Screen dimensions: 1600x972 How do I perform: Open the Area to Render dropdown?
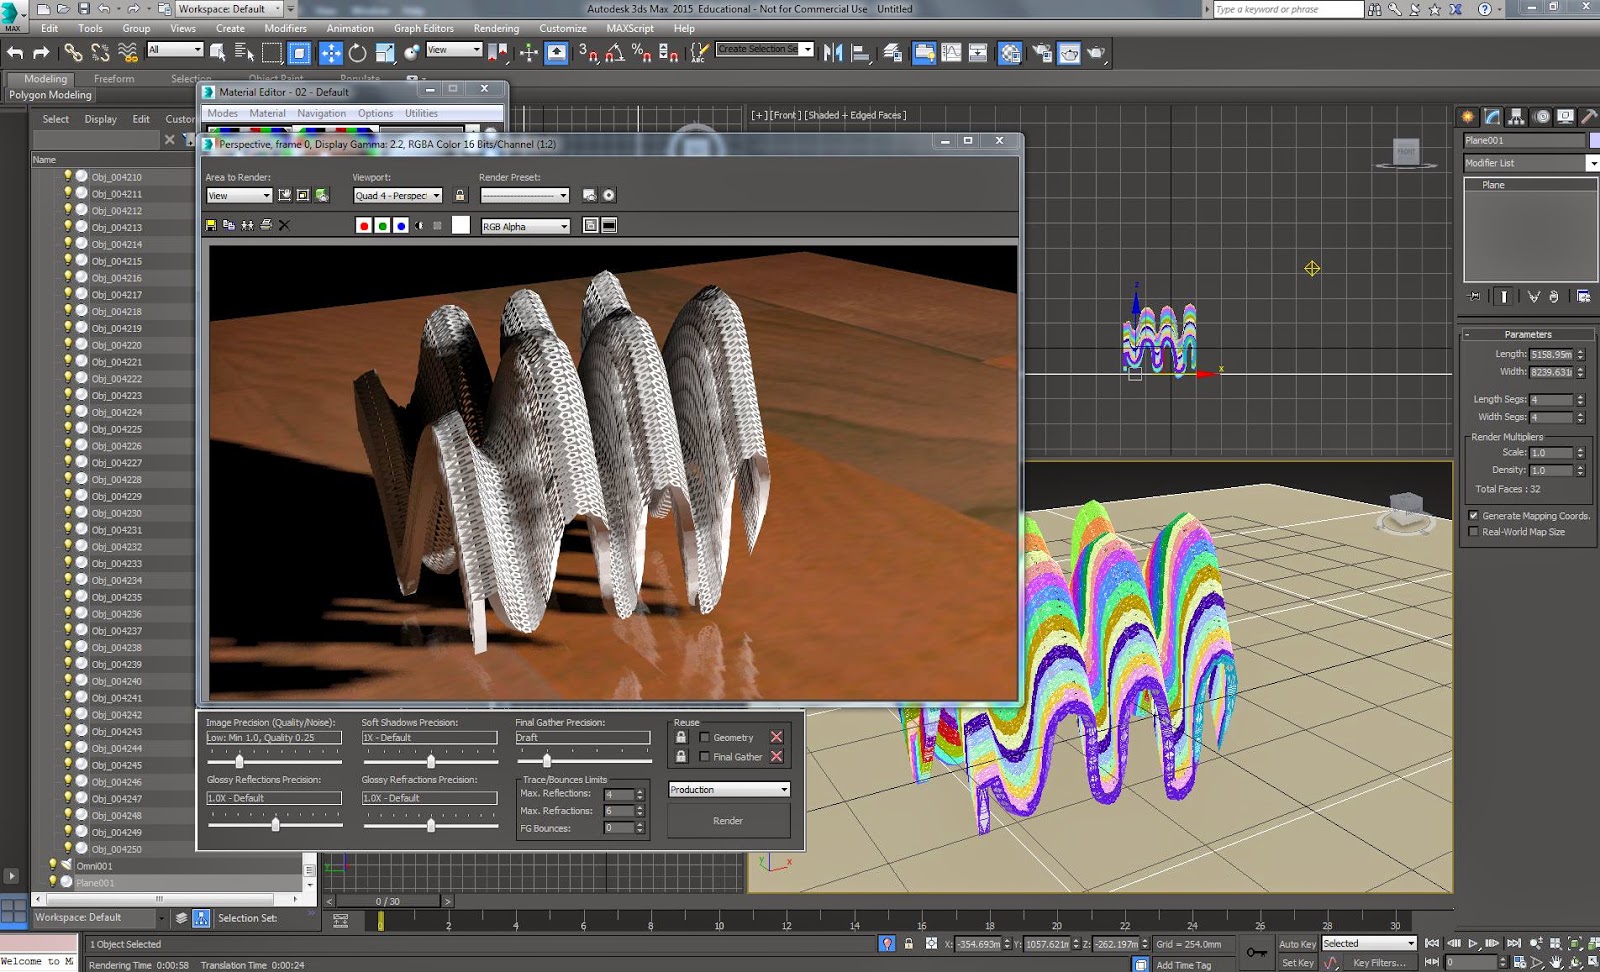(239, 196)
